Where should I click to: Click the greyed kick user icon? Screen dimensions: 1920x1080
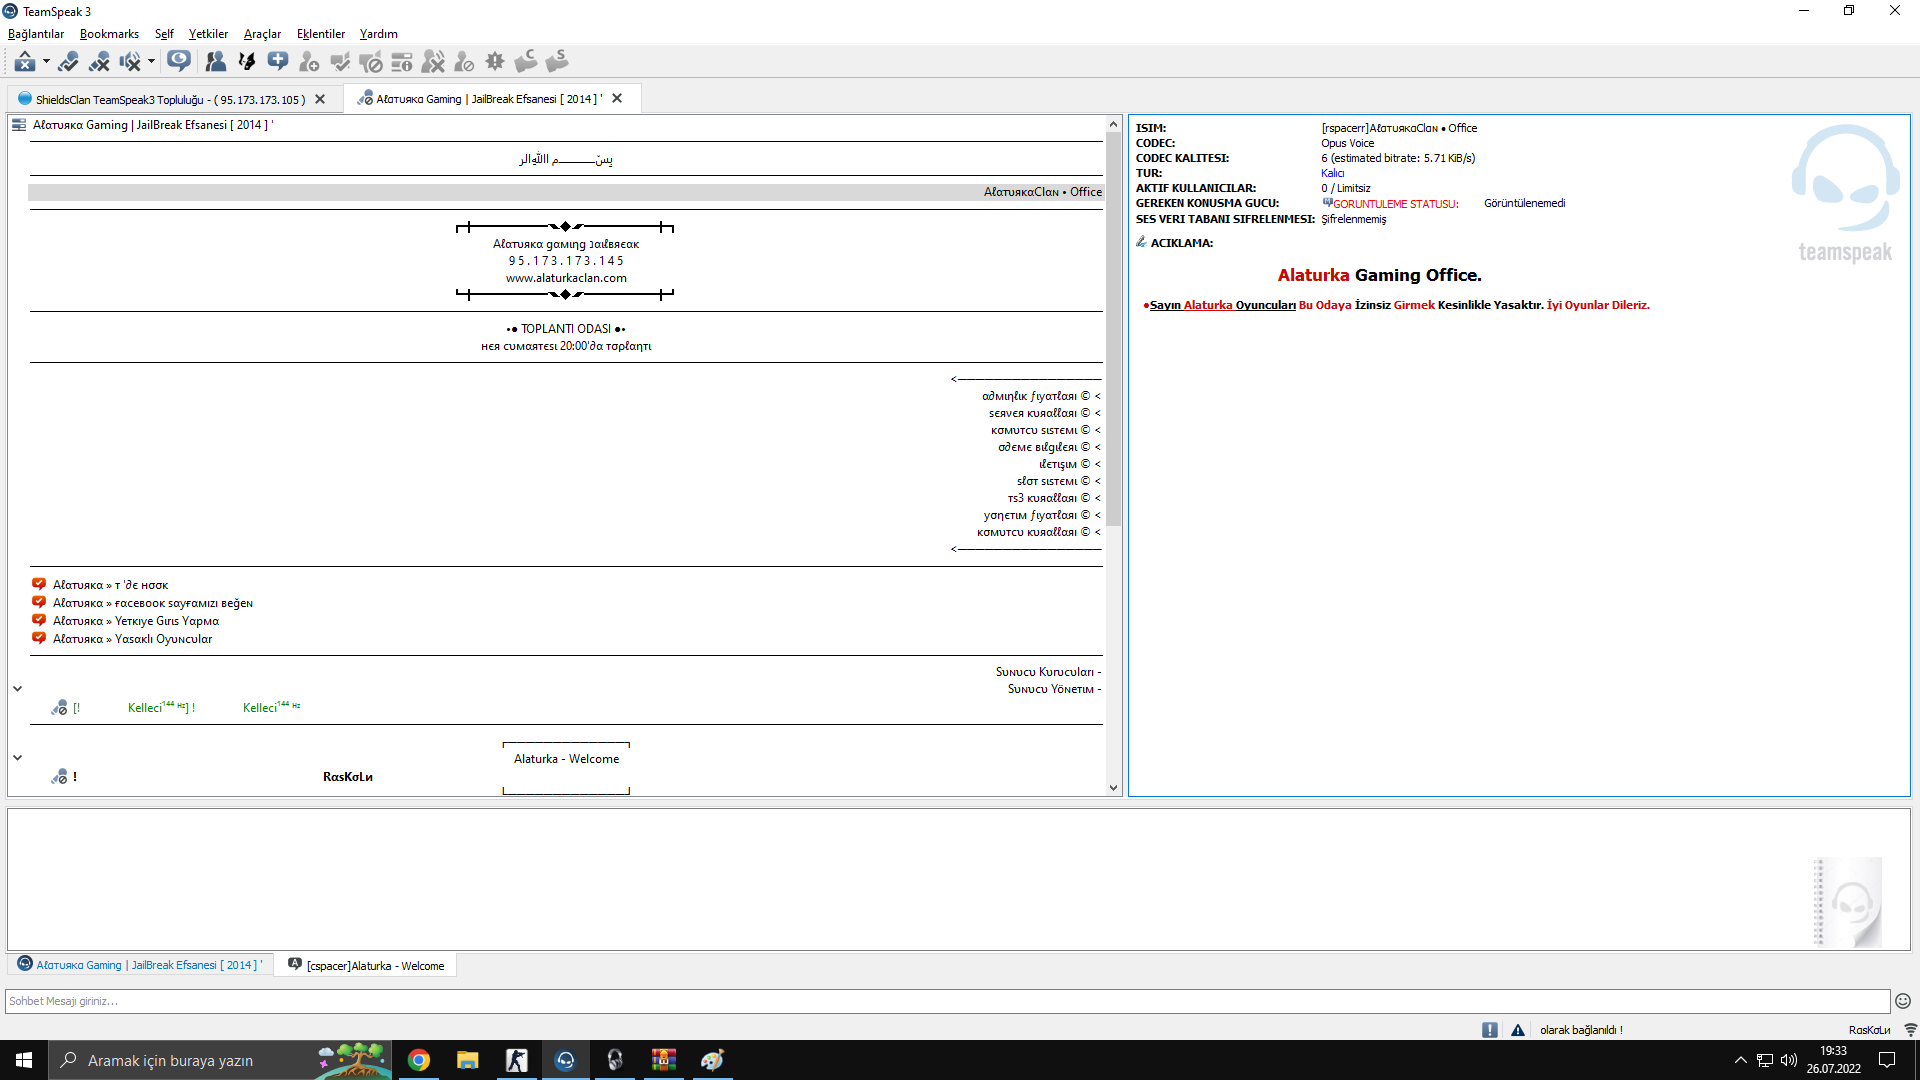(433, 62)
